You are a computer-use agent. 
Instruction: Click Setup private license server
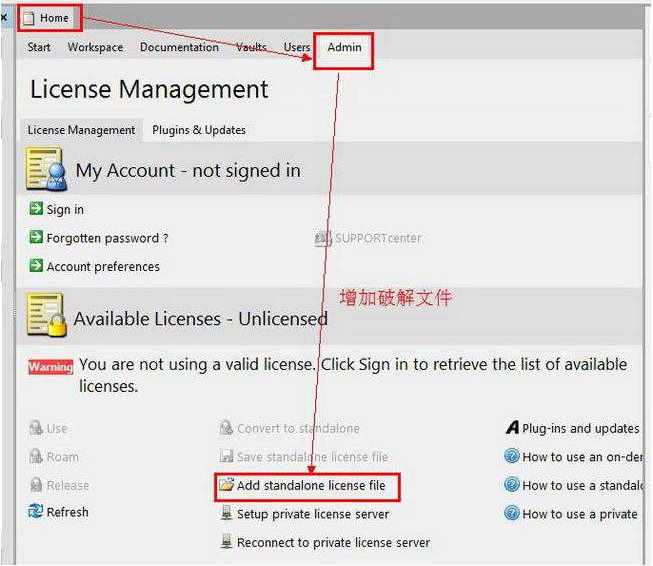point(313,514)
